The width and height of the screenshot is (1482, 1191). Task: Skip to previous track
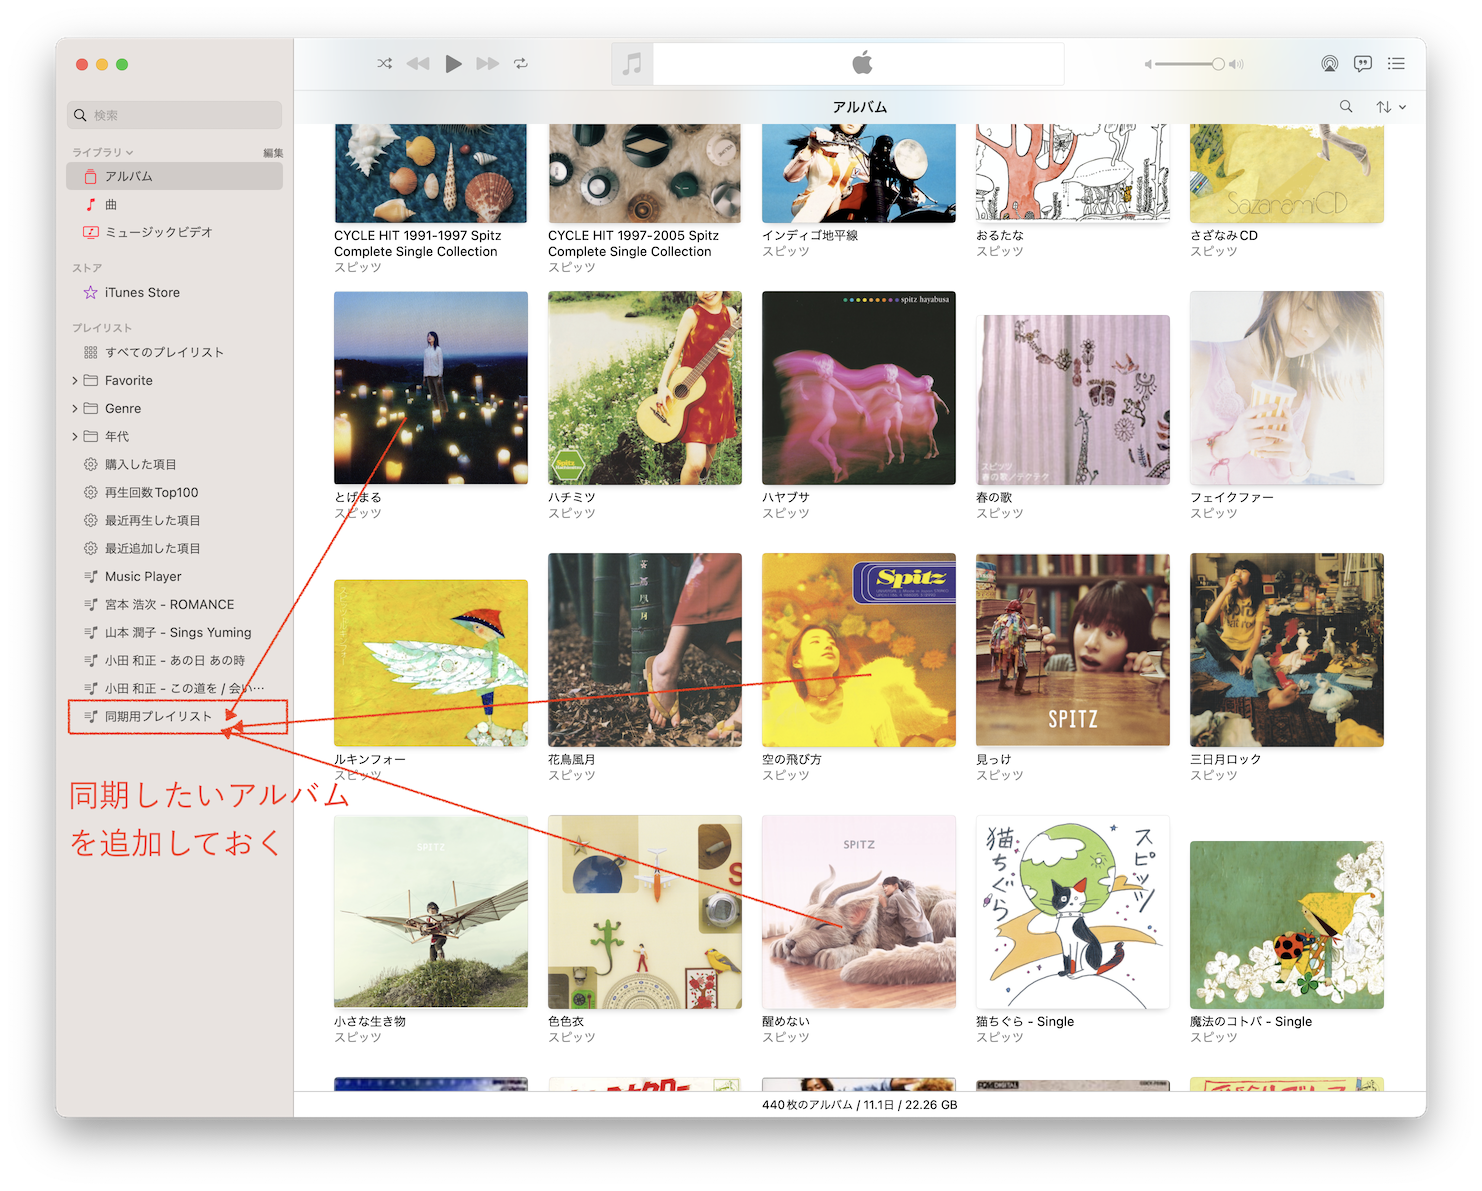[x=418, y=64]
